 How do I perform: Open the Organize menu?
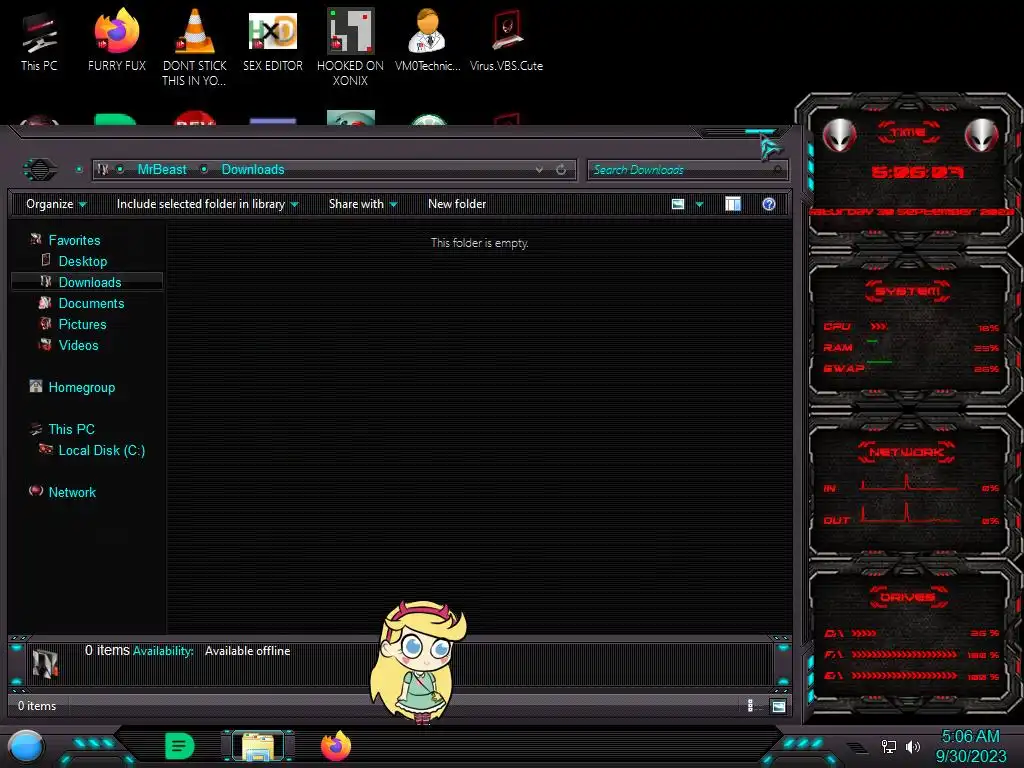coord(56,204)
